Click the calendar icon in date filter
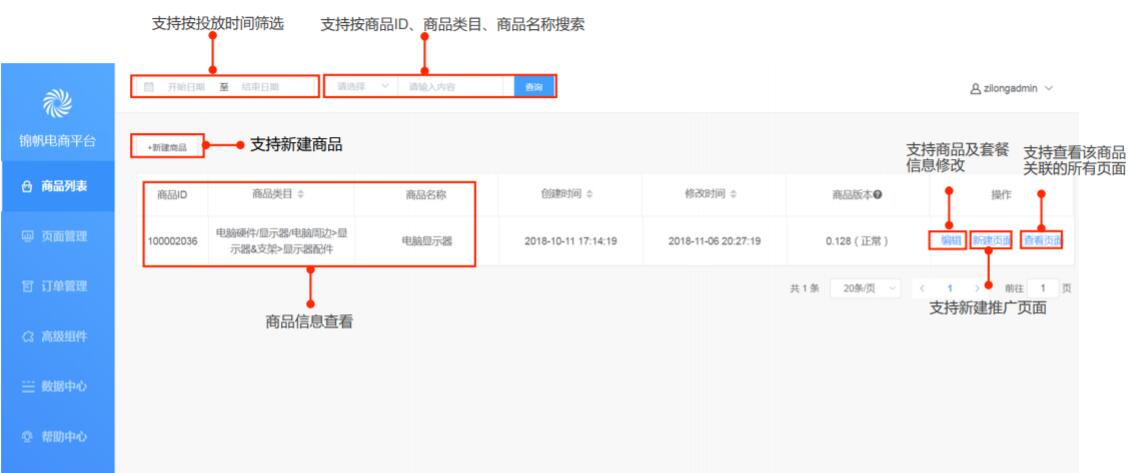This screenshot has width=1130, height=473. click(x=149, y=87)
